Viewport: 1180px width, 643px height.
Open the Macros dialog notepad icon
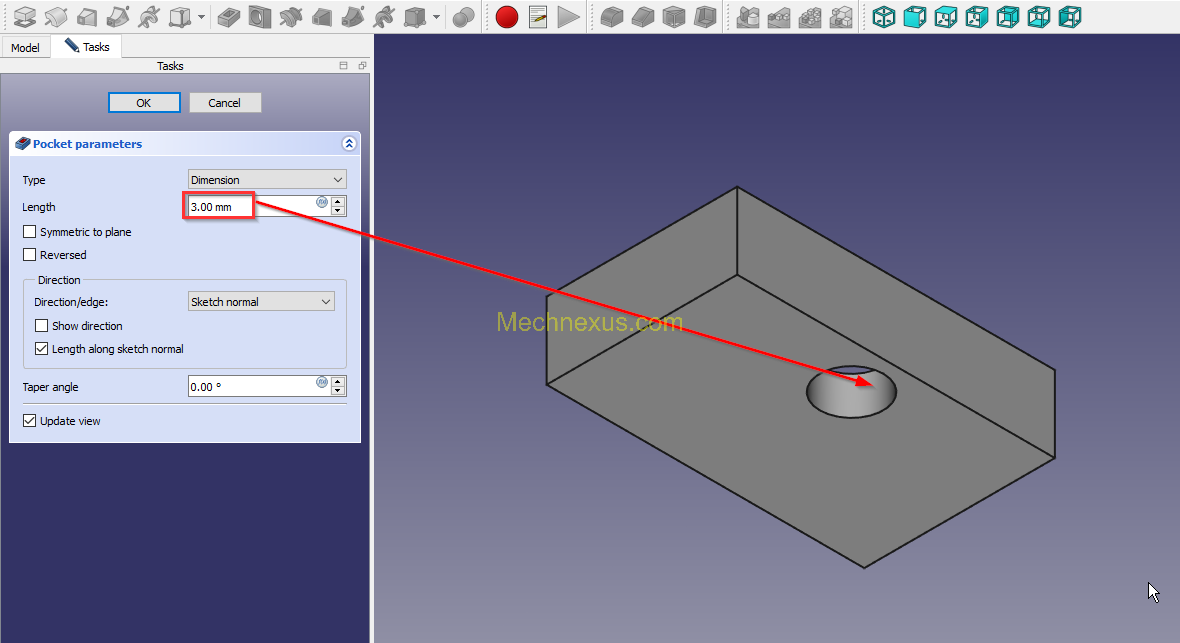(538, 17)
